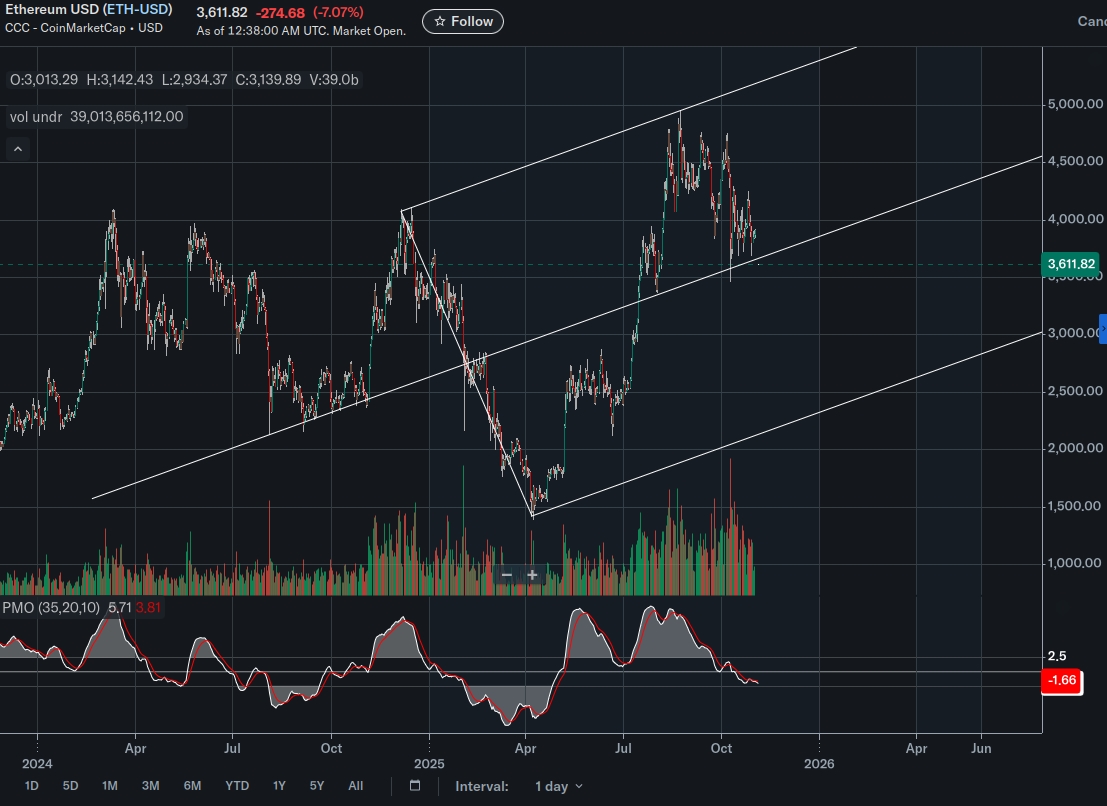1107x806 pixels.
Task: Click the Follow star button
Action: click(x=462, y=21)
